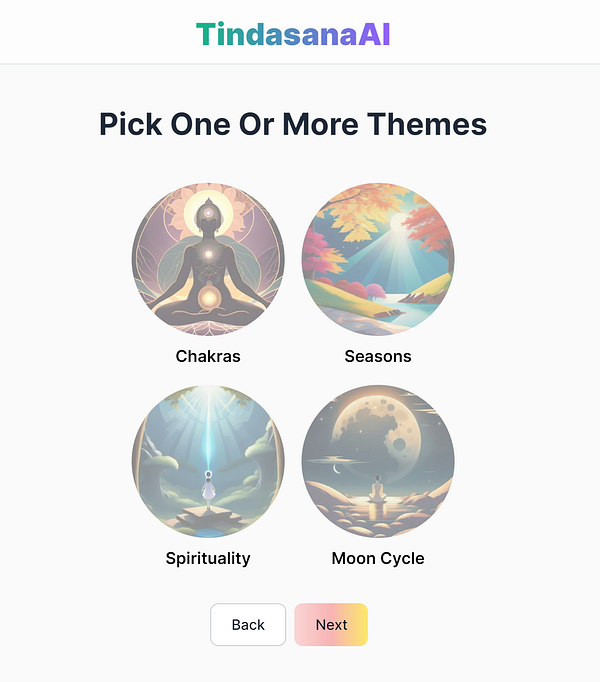Screen dimensions: 600x682
Task: Choose the Spirituality theme image
Action: (x=208, y=461)
